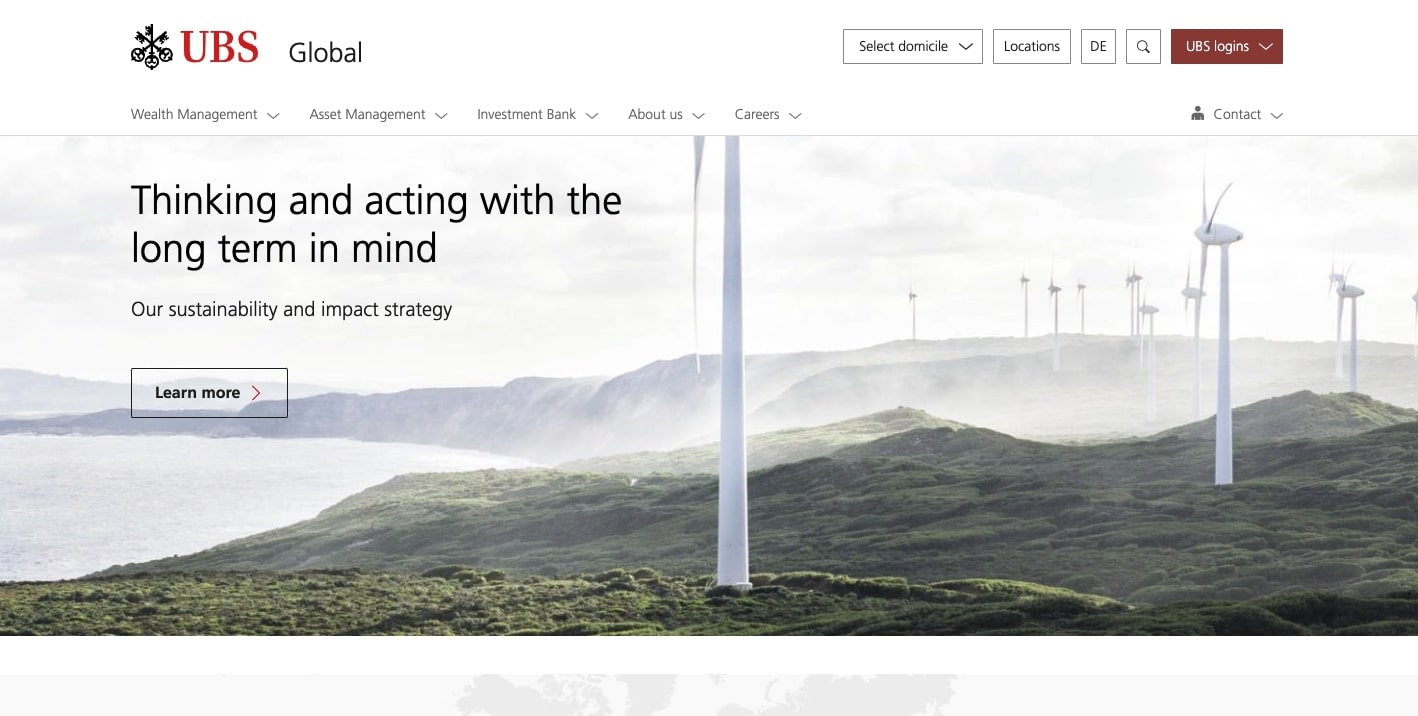
Task: Expand the UBS logins dropdown
Action: click(x=1227, y=46)
